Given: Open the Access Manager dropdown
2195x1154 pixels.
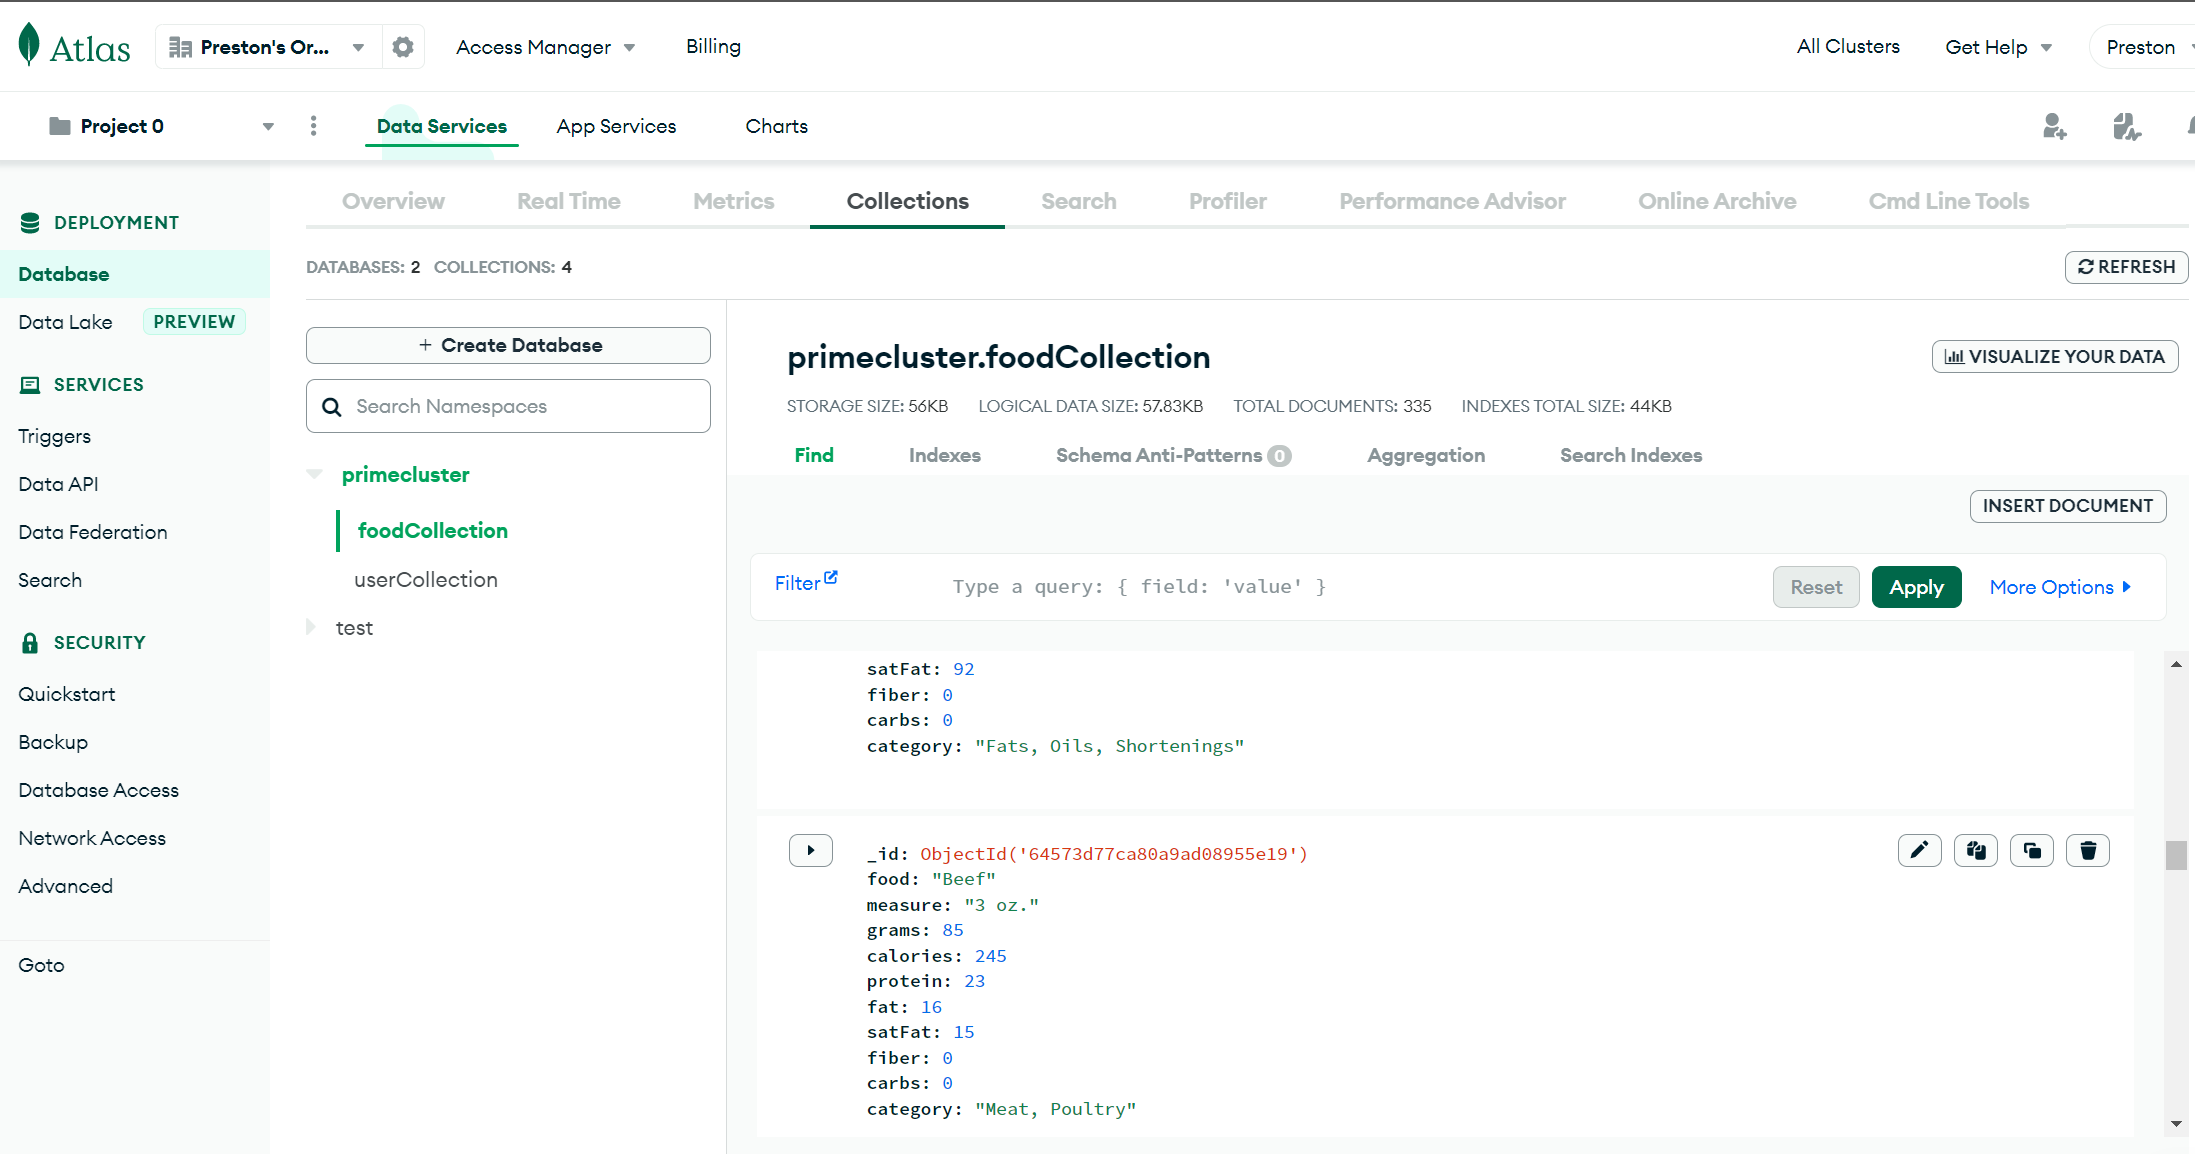Looking at the screenshot, I should pos(545,46).
